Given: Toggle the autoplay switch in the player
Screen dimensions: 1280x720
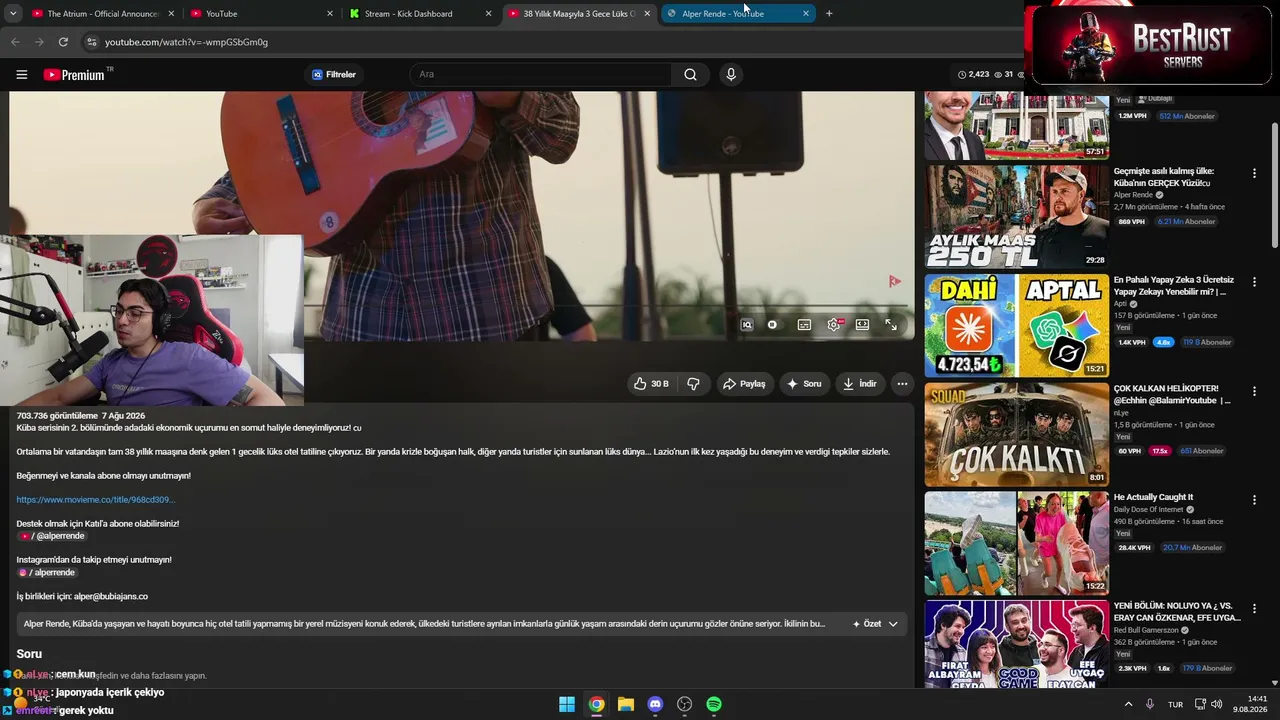Looking at the screenshot, I should click(772, 325).
